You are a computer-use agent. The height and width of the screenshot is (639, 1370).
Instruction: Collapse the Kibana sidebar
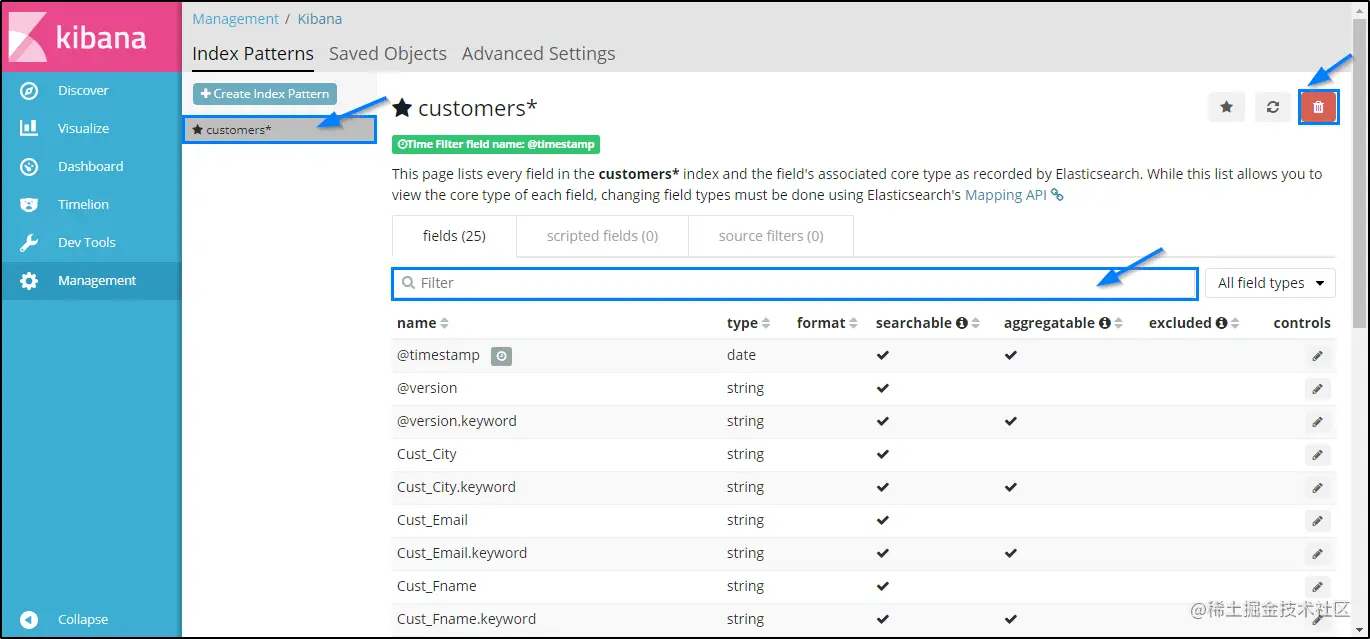[x=30, y=620]
